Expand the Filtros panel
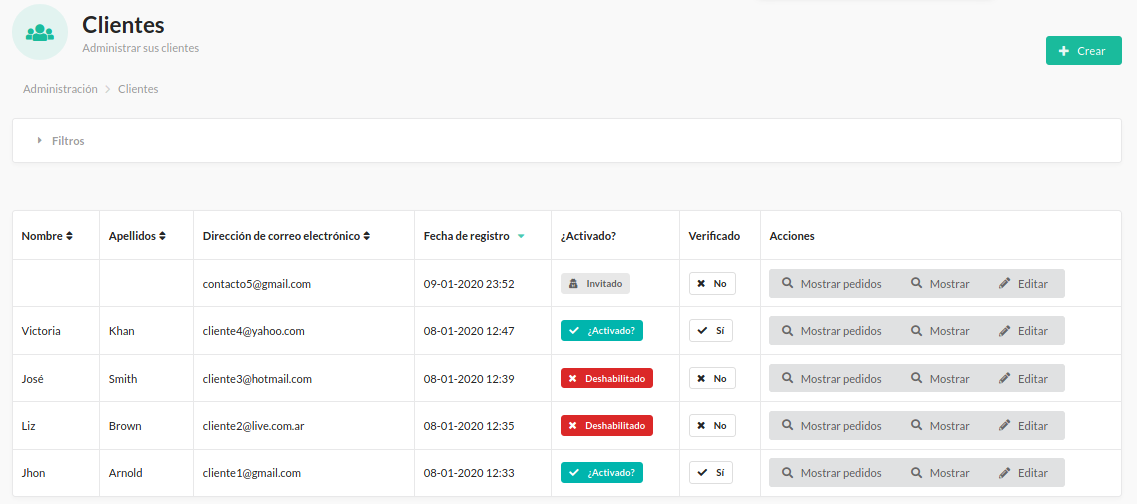Viewport: 1137px width, 504px height. (x=567, y=141)
